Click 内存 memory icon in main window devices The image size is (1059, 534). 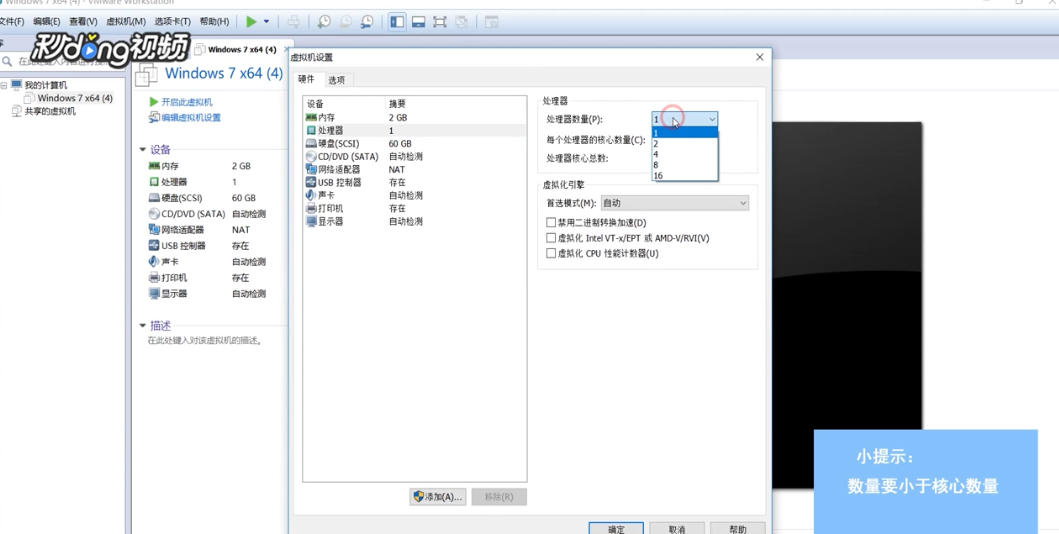pyautogui.click(x=154, y=166)
